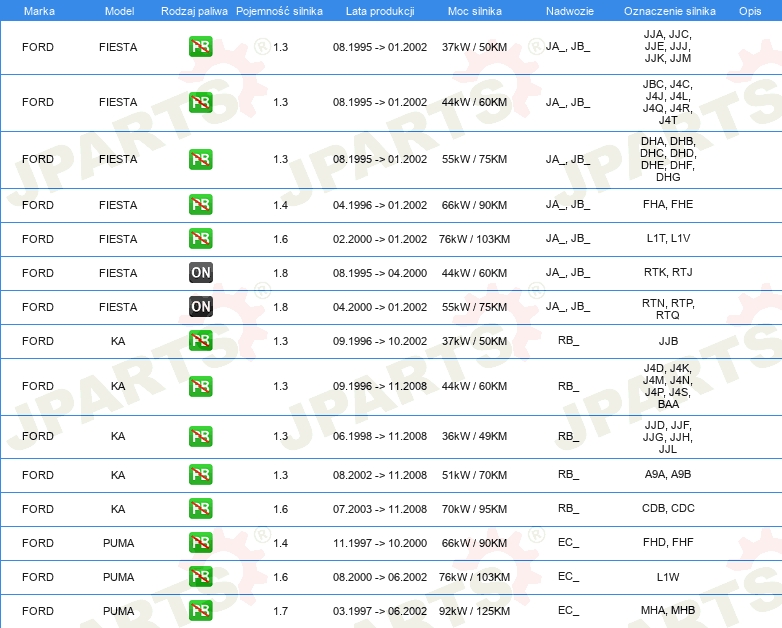Click the petrol icon in the KA 37kW row
The image size is (782, 628).
coord(200,341)
